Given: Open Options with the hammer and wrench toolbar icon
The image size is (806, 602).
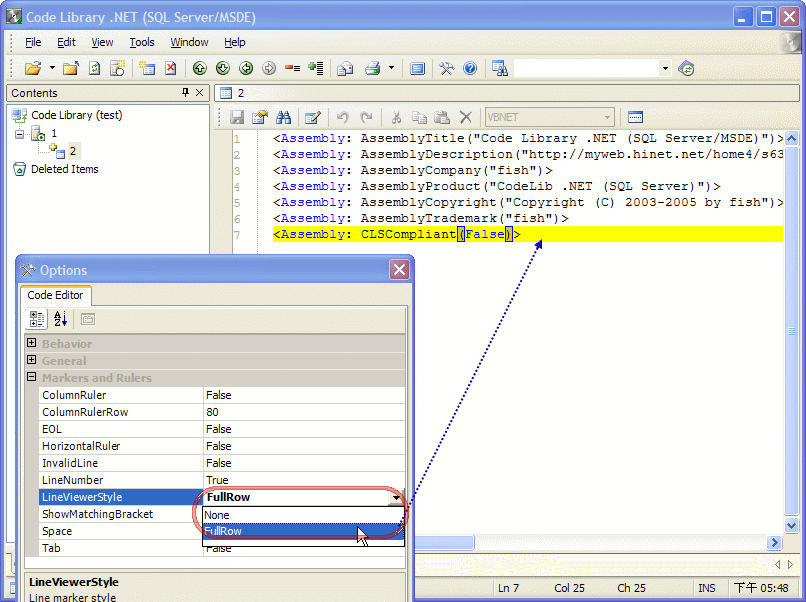Looking at the screenshot, I should pos(446,68).
